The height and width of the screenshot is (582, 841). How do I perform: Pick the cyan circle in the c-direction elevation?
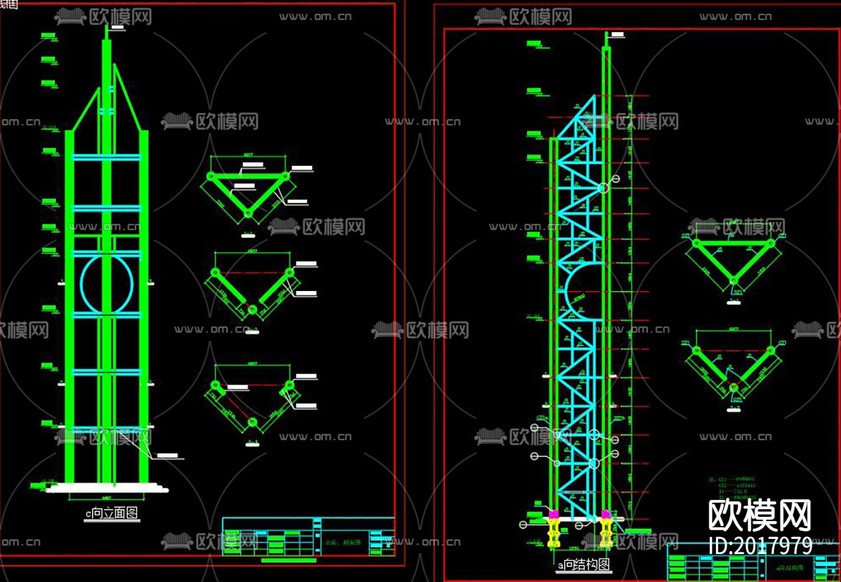pos(107,284)
